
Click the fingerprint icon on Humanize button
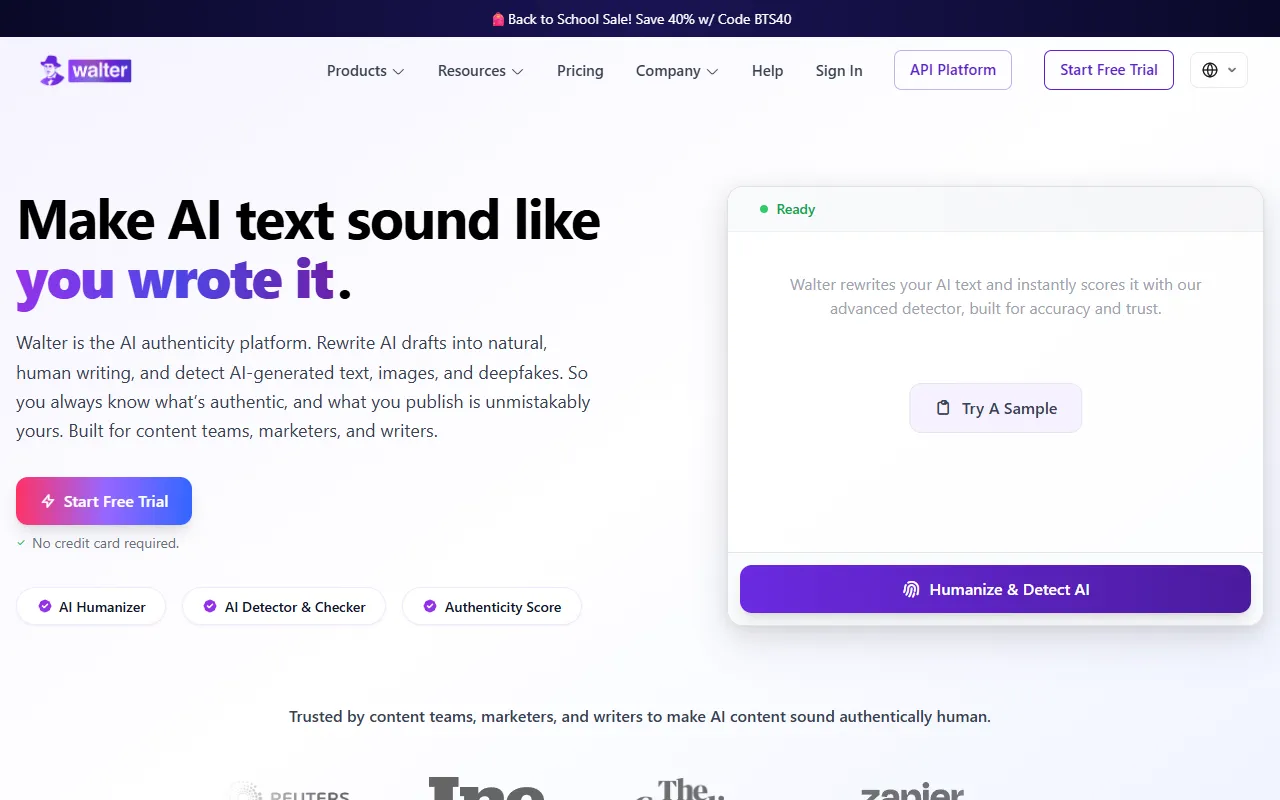click(911, 589)
